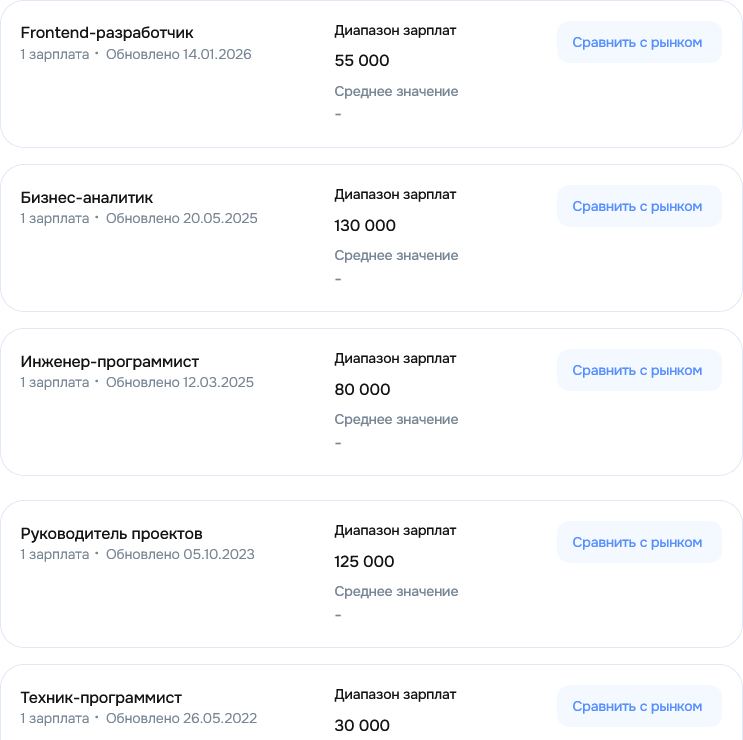Open the Инженер-программист position title

[x=109, y=361]
